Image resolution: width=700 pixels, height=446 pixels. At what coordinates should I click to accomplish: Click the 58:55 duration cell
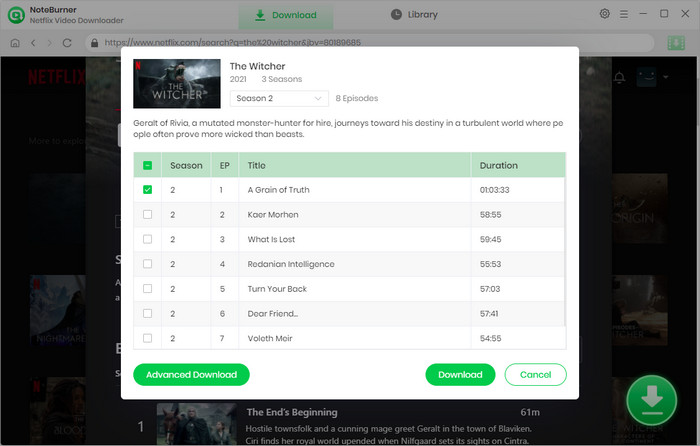[490, 215]
